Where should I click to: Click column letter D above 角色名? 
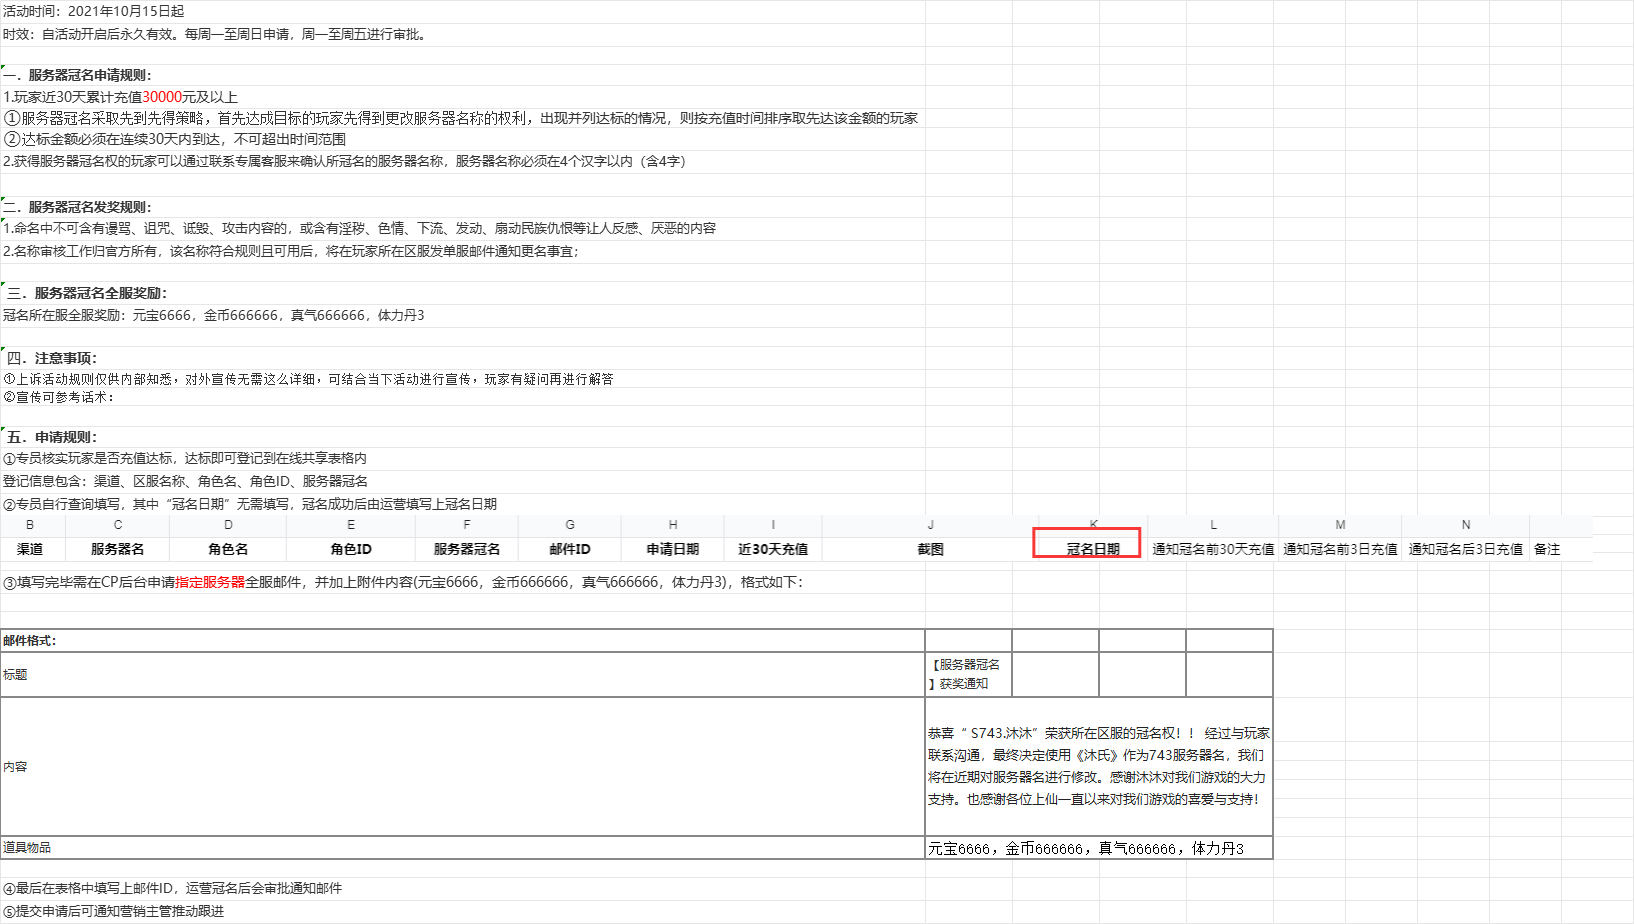[x=228, y=525]
